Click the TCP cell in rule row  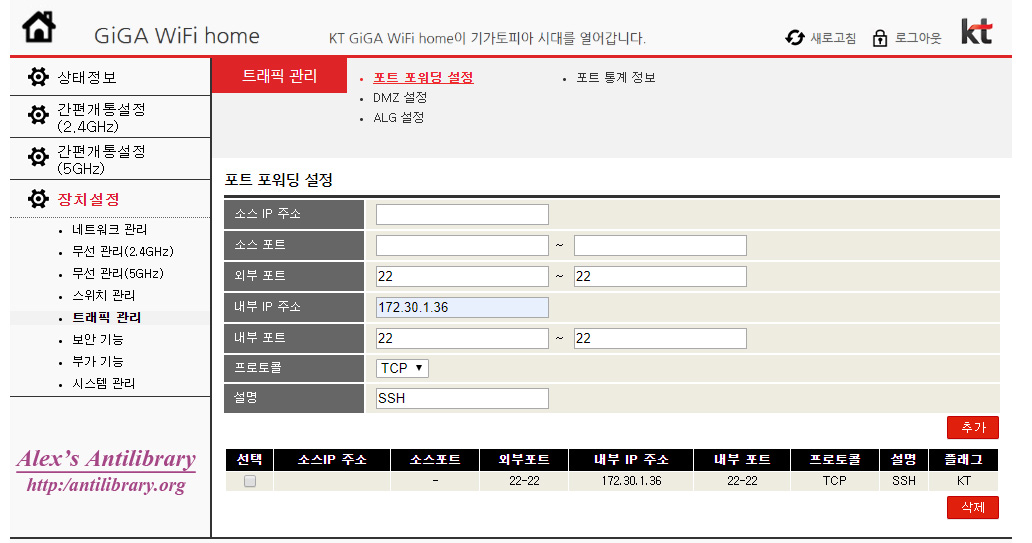pyautogui.click(x=835, y=481)
